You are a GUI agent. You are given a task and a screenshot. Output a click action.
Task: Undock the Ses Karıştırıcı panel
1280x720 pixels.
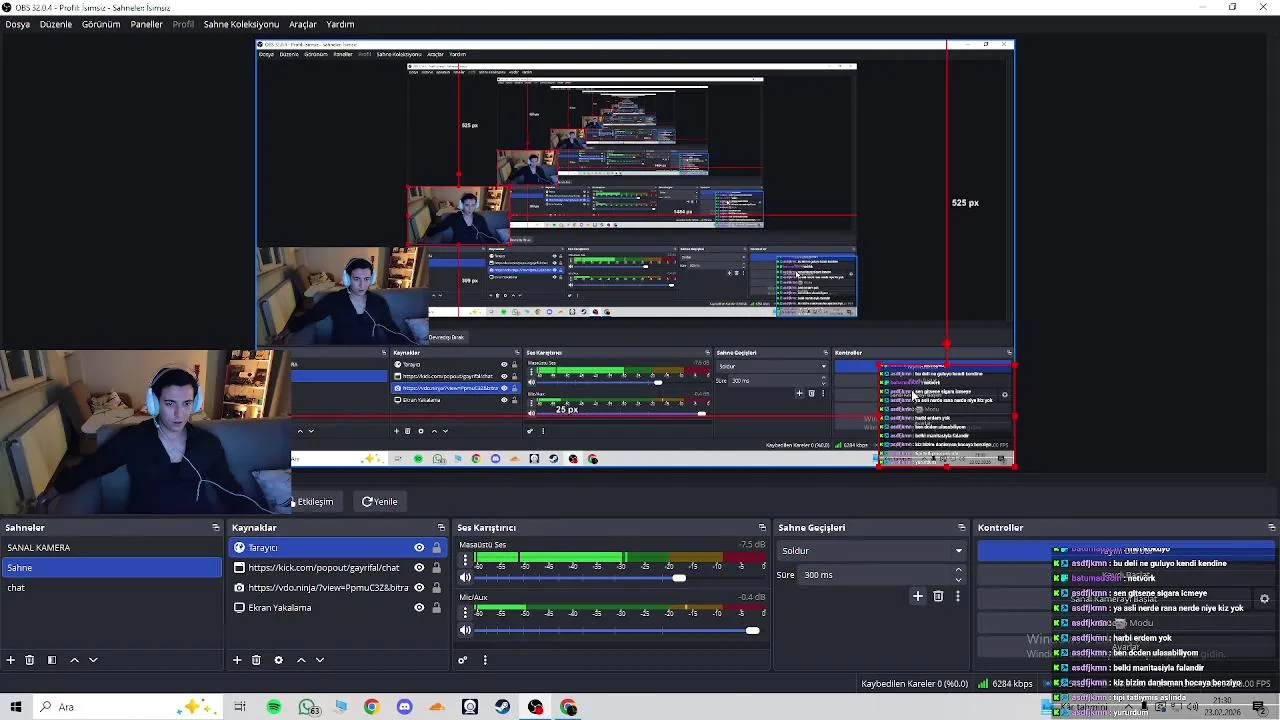[762, 528]
